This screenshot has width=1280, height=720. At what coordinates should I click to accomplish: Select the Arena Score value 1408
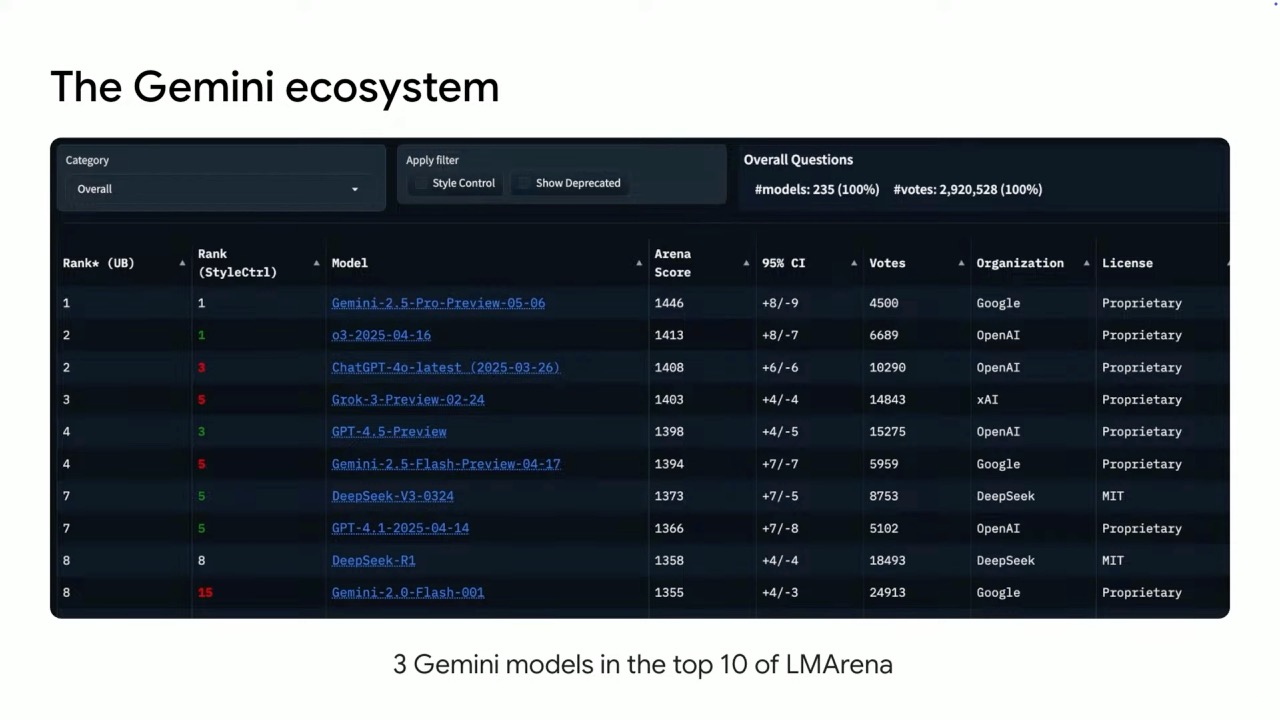coord(669,367)
